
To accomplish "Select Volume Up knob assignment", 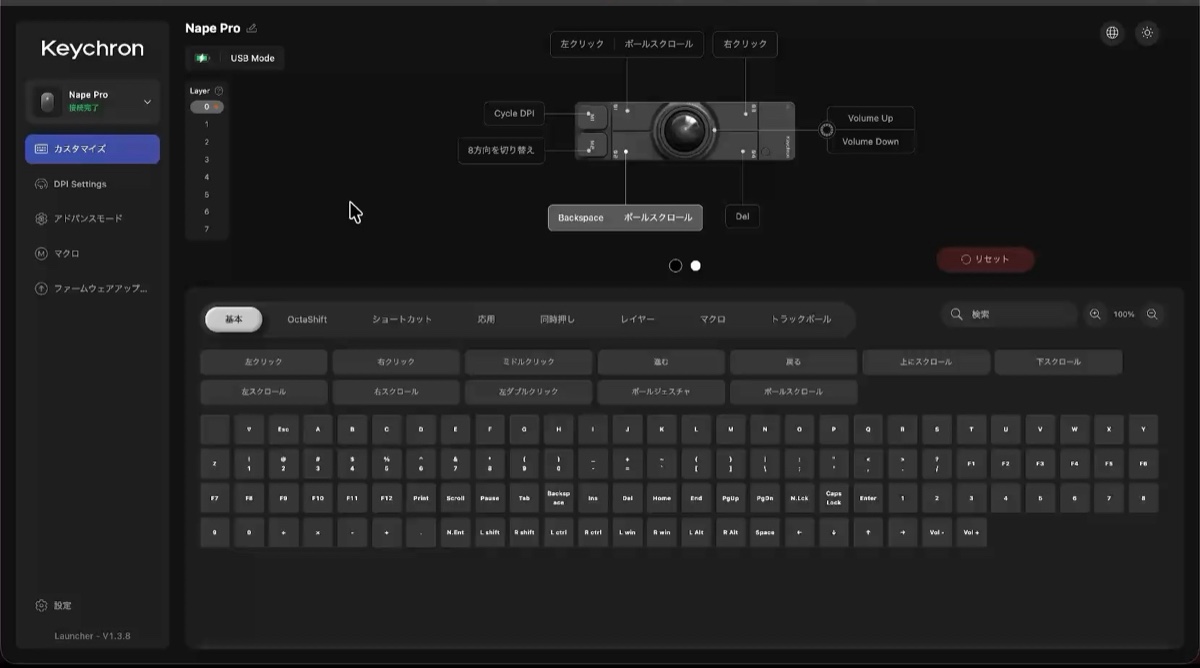I will point(870,118).
